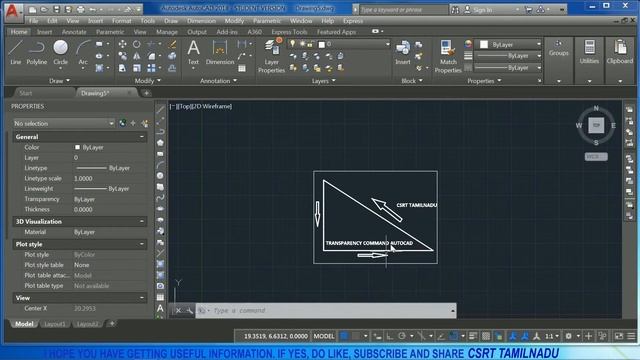Toggle MODEL space button in status bar
640x360 pixels.
pyautogui.click(x=324, y=336)
